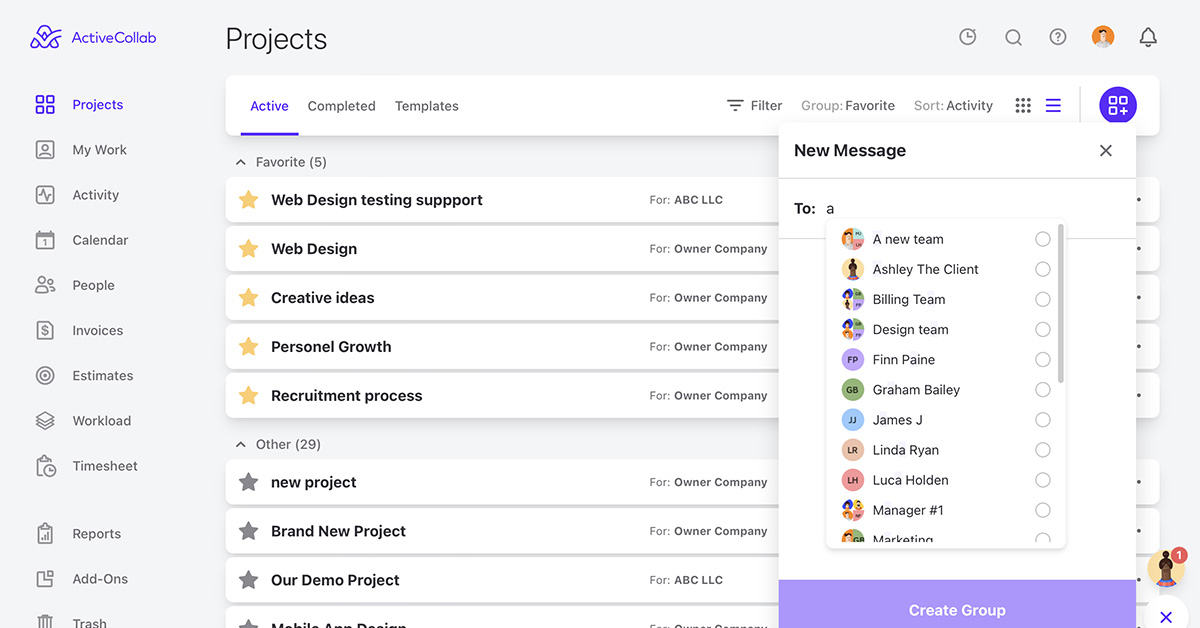This screenshot has width=1200, height=628.
Task: Collapse the Other projects group
Action: pos(240,443)
